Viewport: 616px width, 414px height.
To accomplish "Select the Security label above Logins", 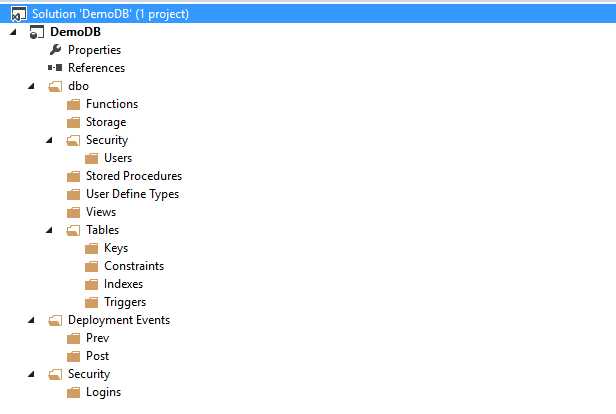I will point(89,374).
